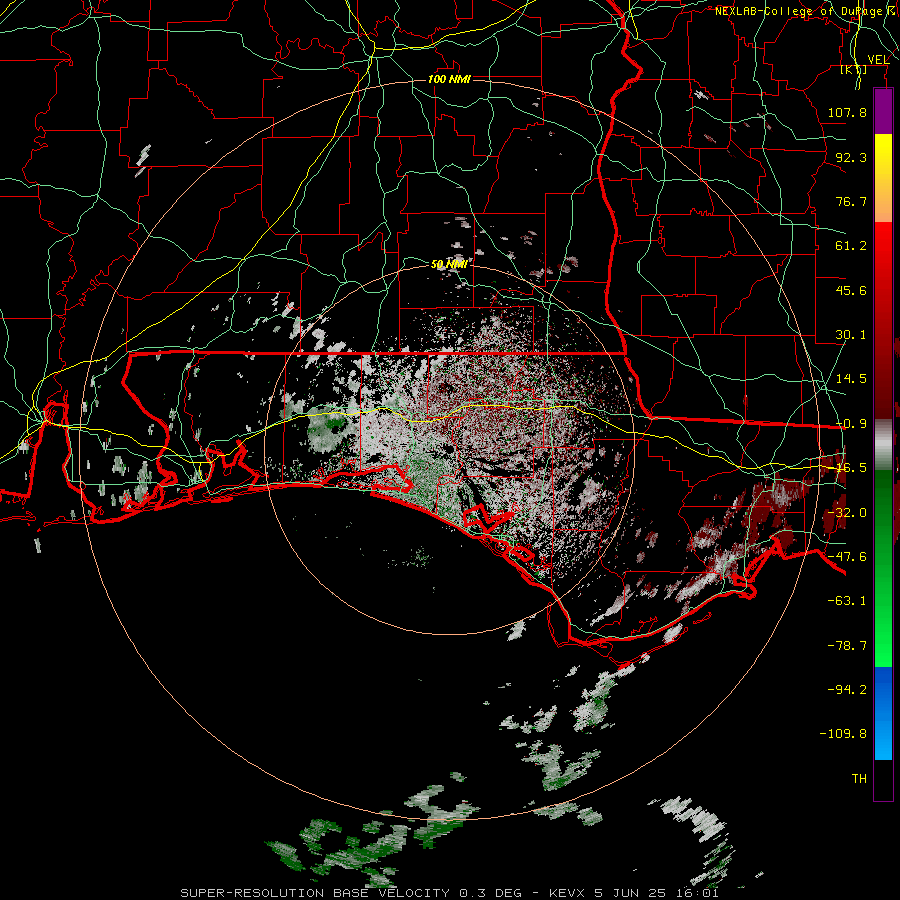
Task: Click the -47.6 velocity scale value
Action: tap(847, 557)
